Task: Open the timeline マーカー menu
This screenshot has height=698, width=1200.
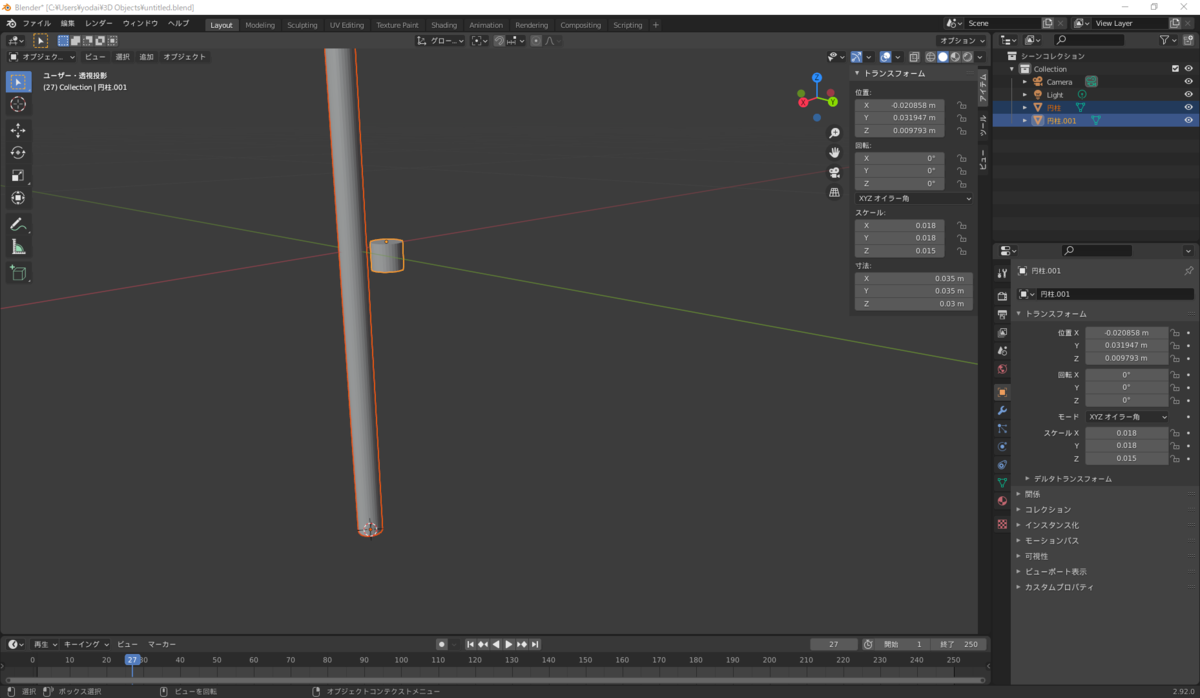Action: point(162,645)
